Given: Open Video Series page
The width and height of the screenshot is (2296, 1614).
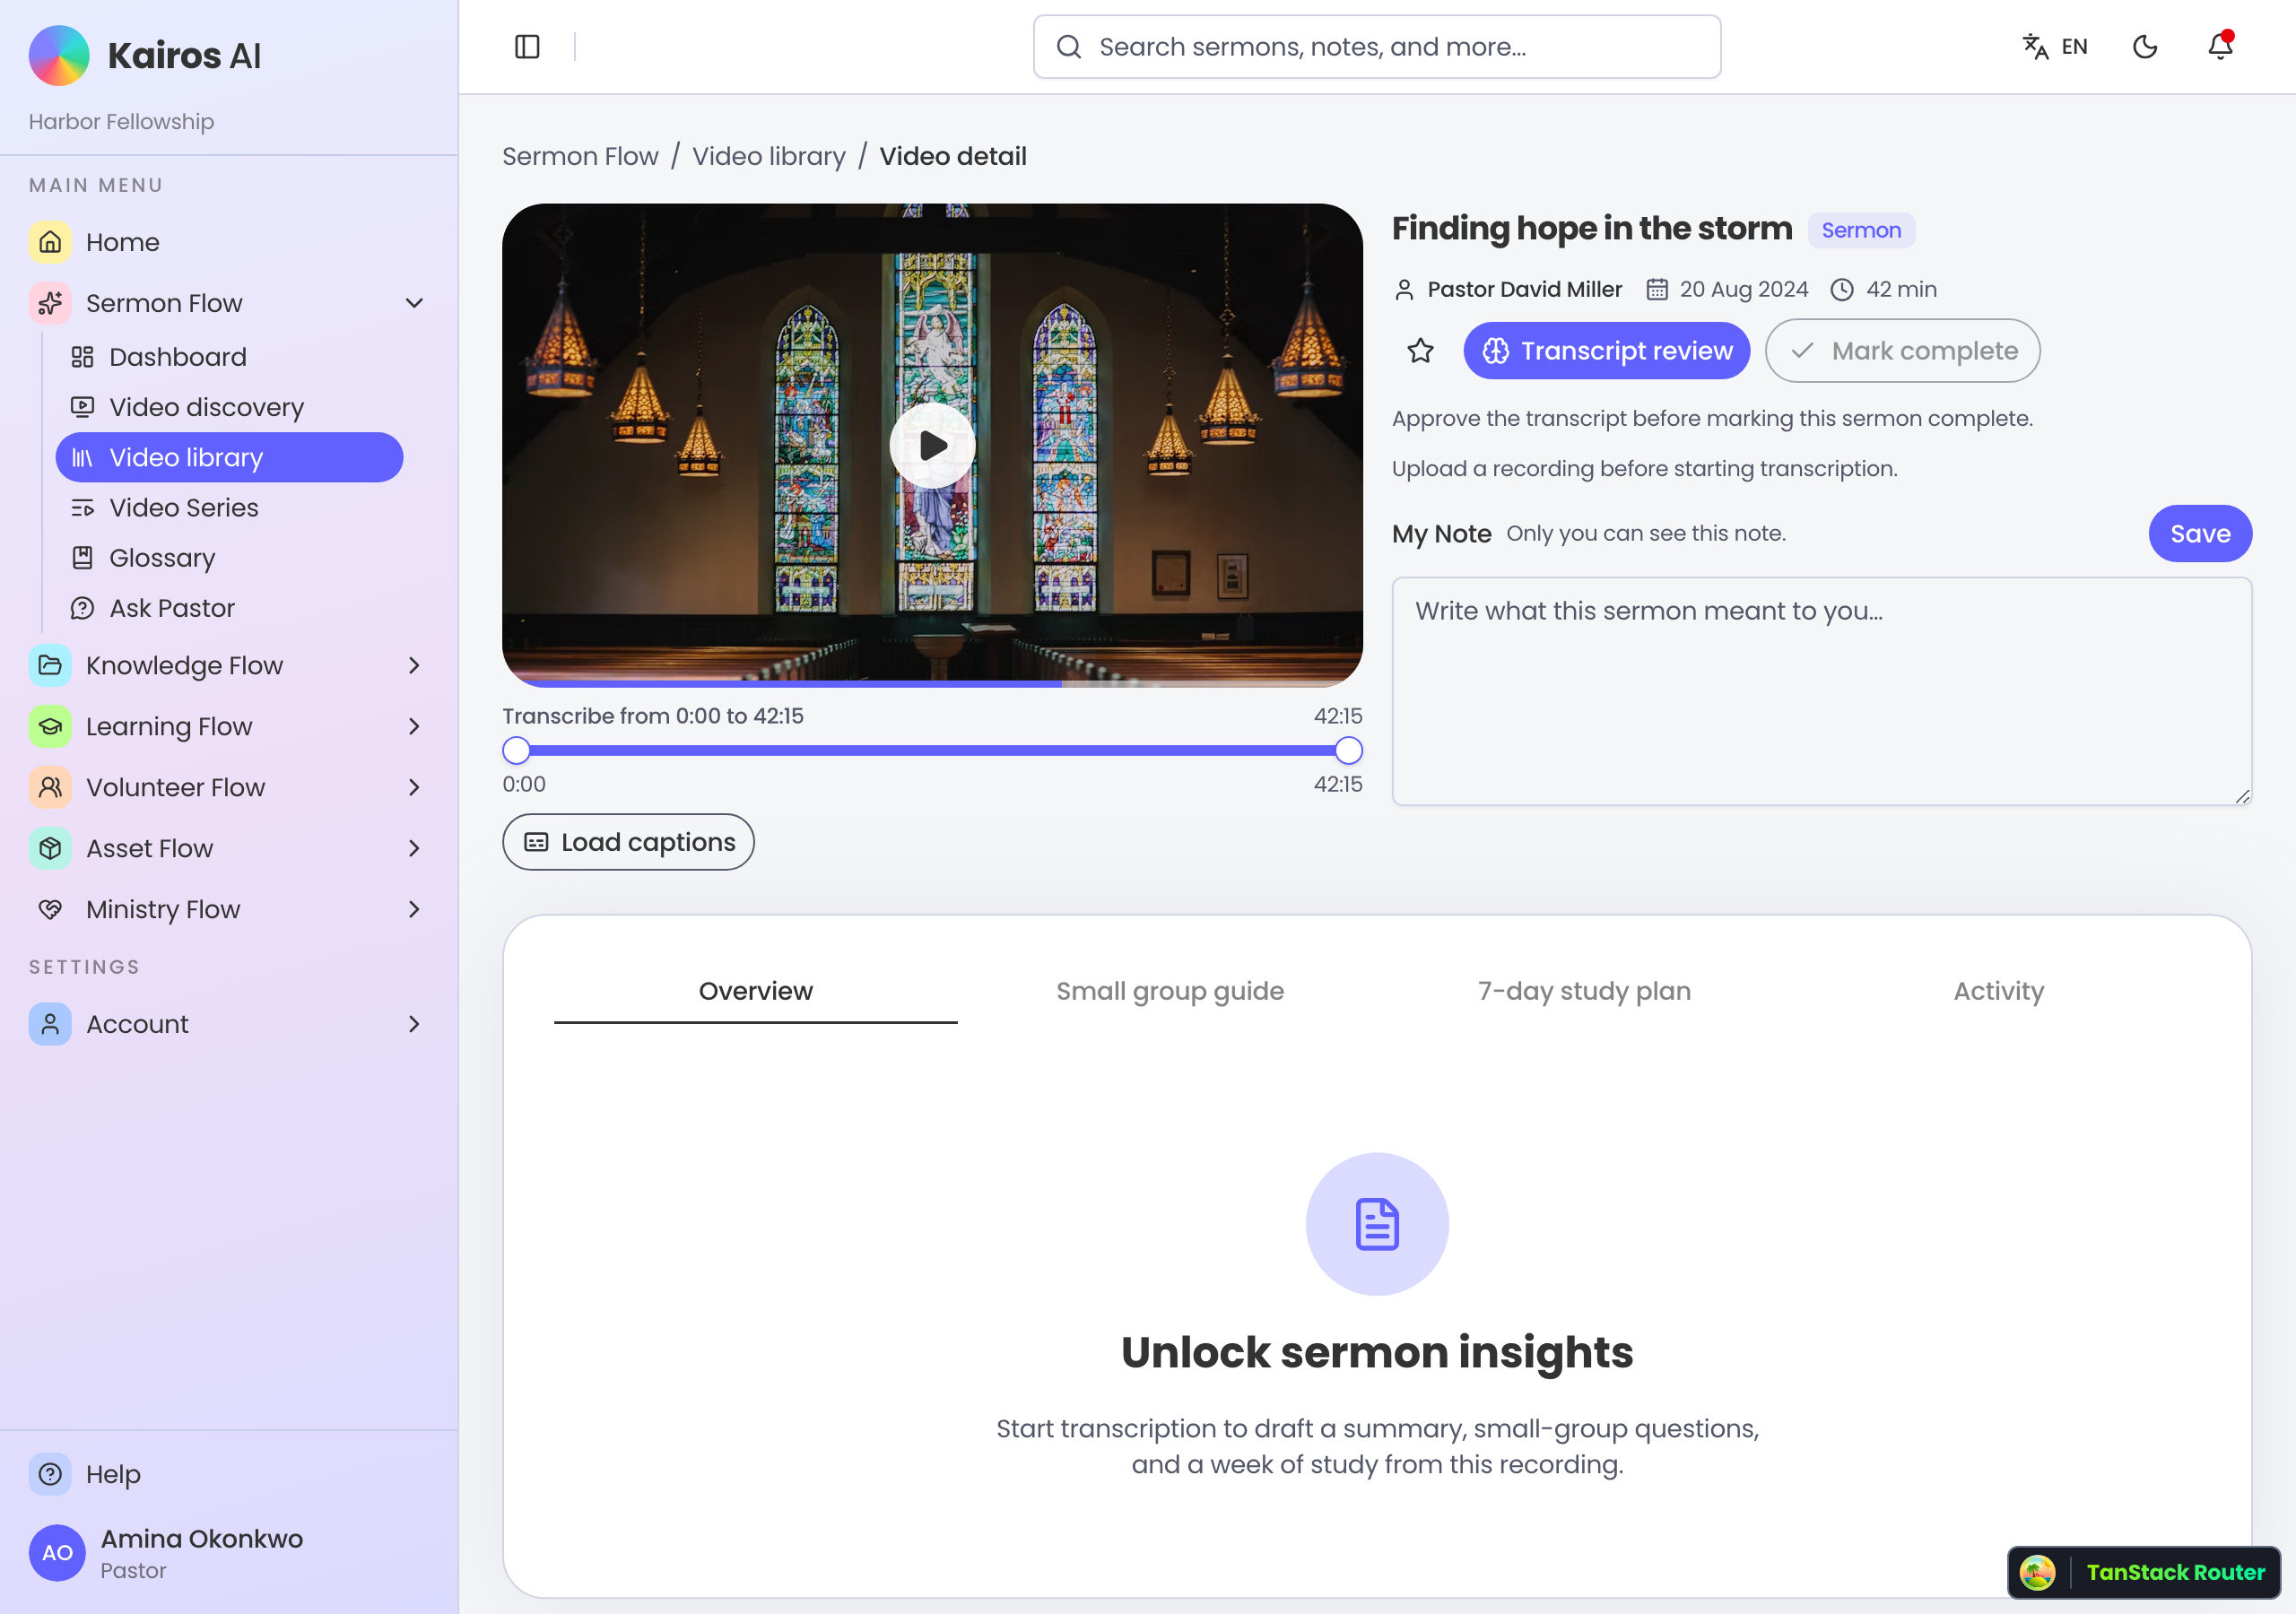Looking at the screenshot, I should pos(229,507).
